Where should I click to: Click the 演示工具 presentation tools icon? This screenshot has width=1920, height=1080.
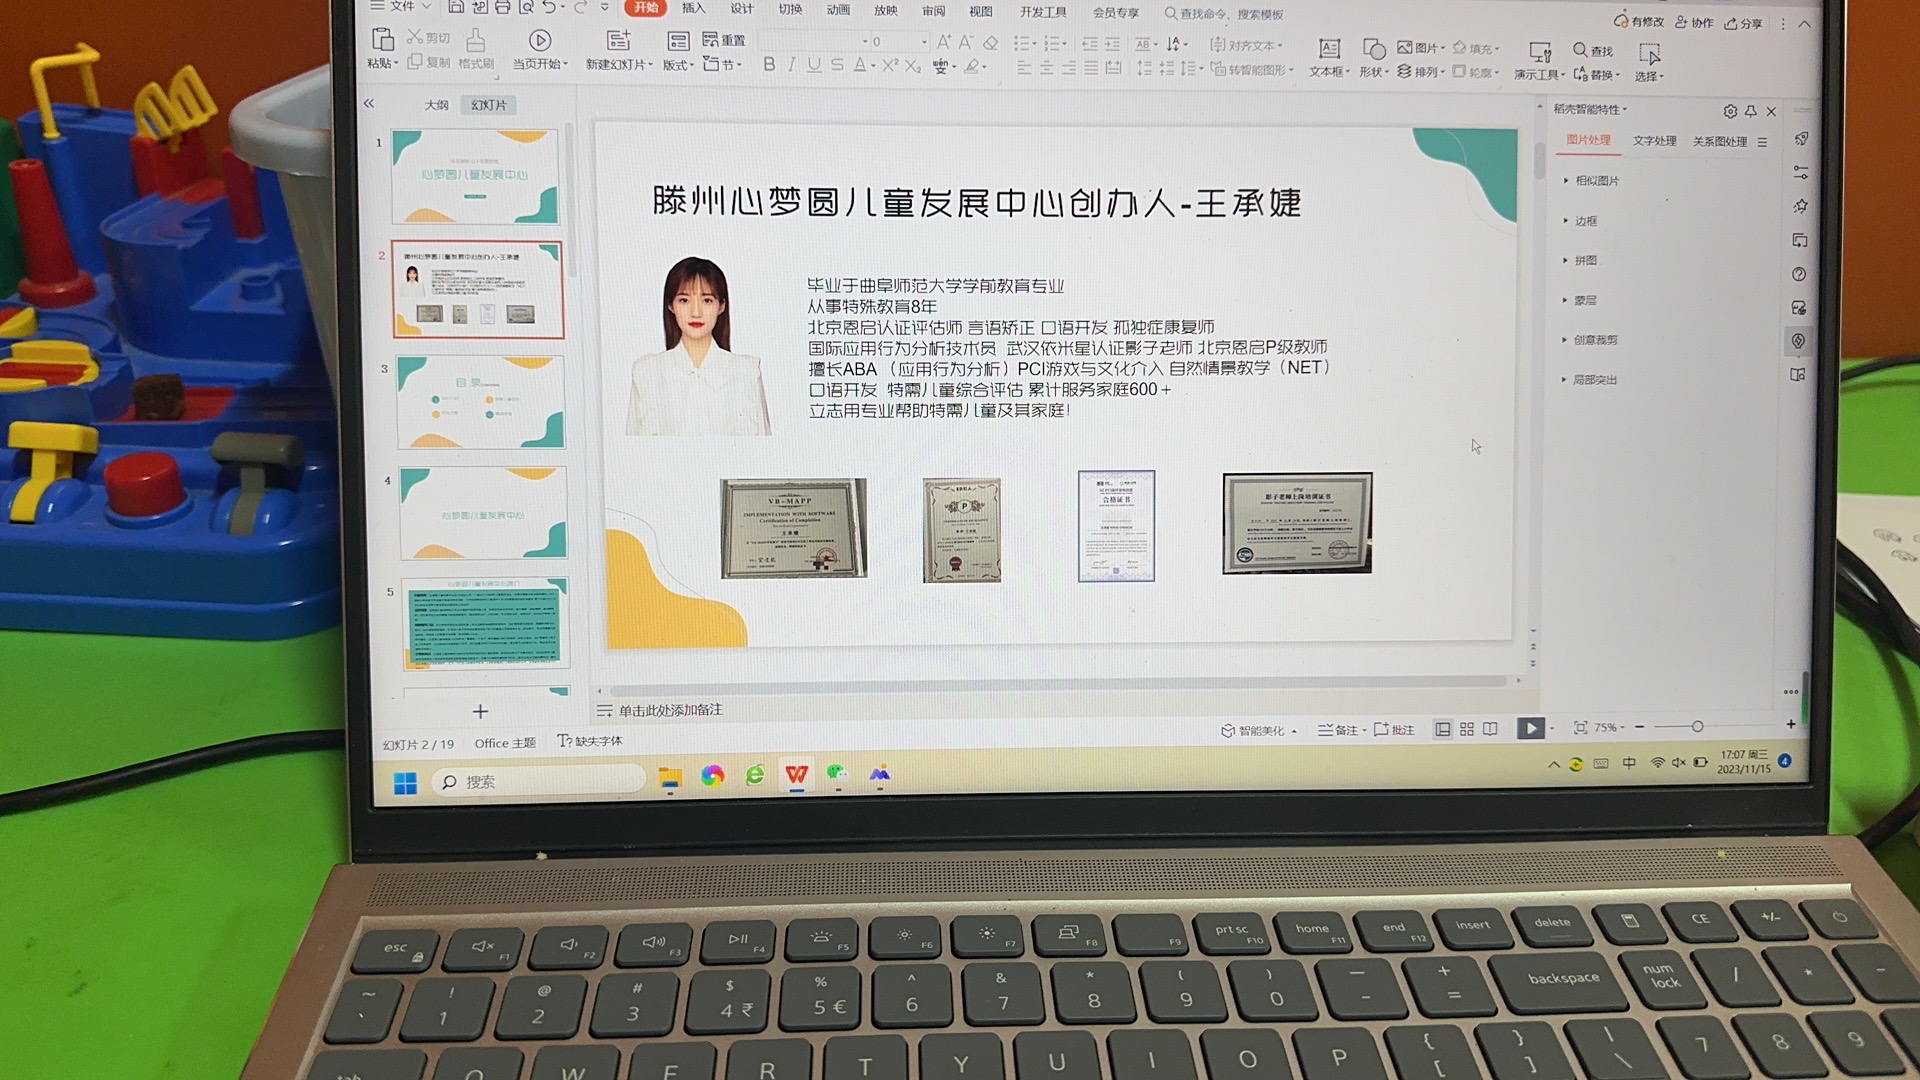[x=1539, y=53]
